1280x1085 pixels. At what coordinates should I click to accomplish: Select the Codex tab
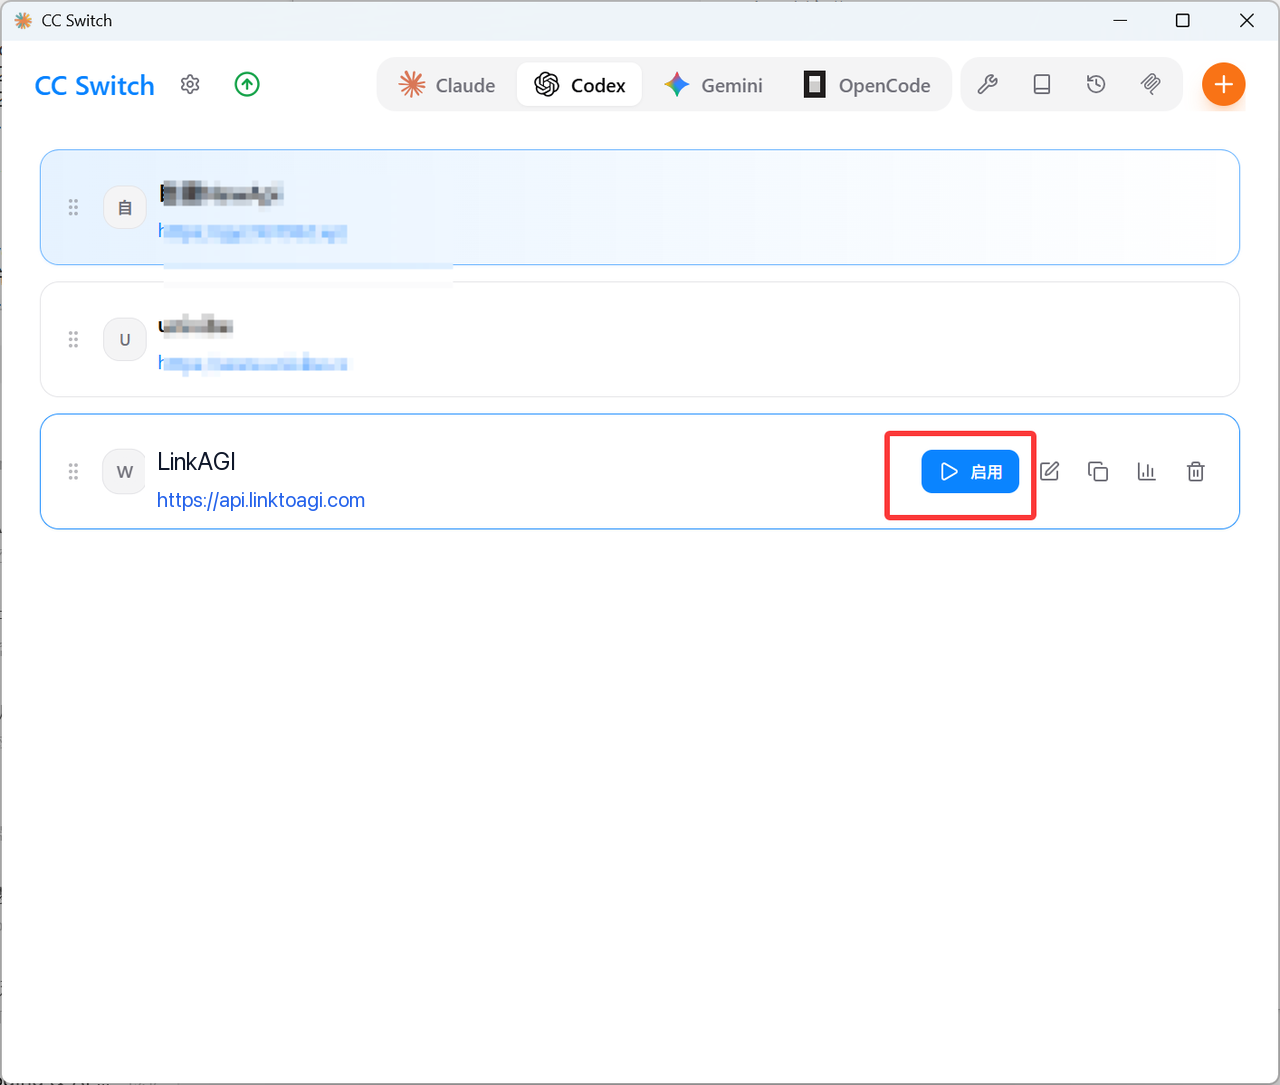[x=580, y=85]
